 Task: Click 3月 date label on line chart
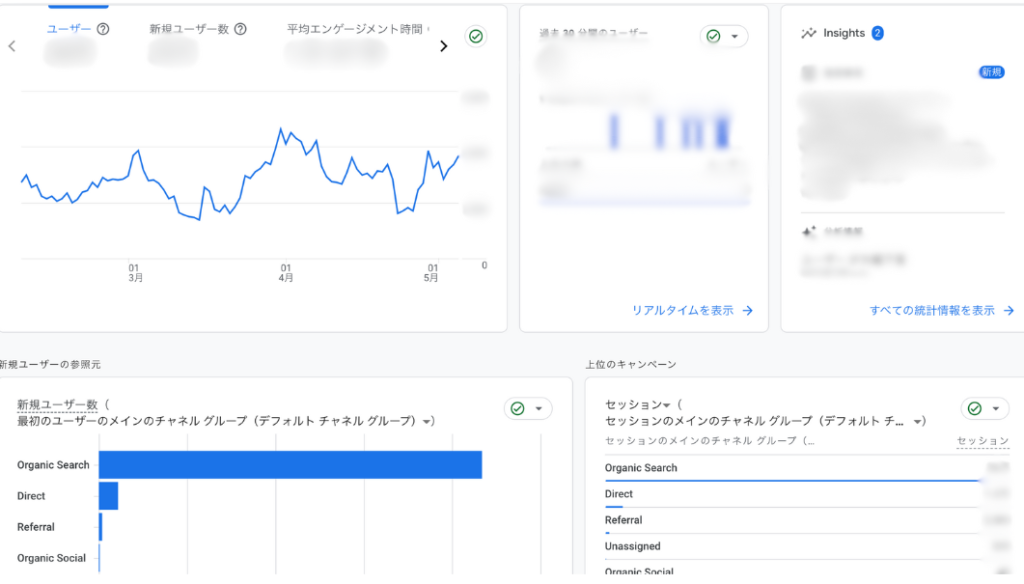(x=135, y=273)
